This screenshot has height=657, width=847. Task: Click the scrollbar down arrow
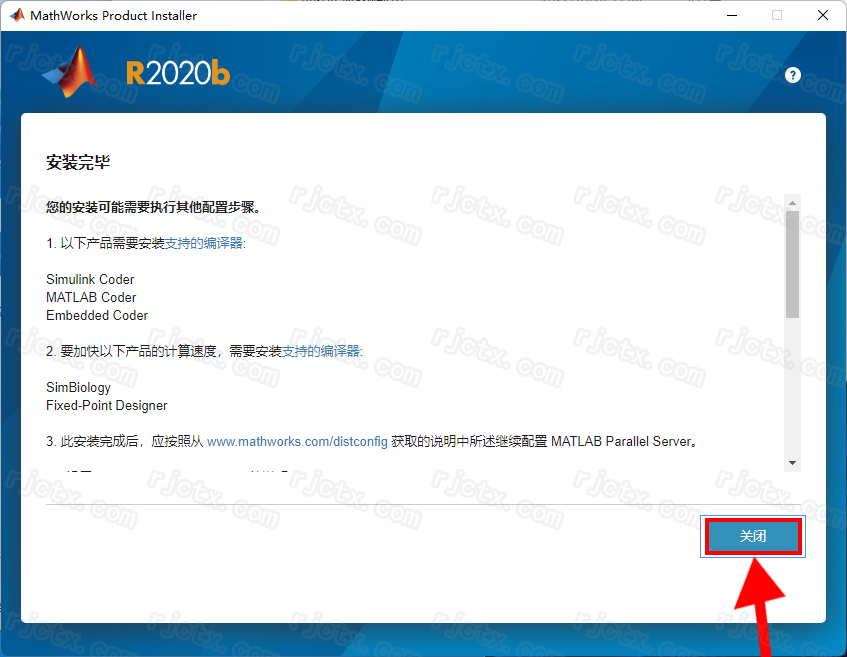pyautogui.click(x=792, y=463)
